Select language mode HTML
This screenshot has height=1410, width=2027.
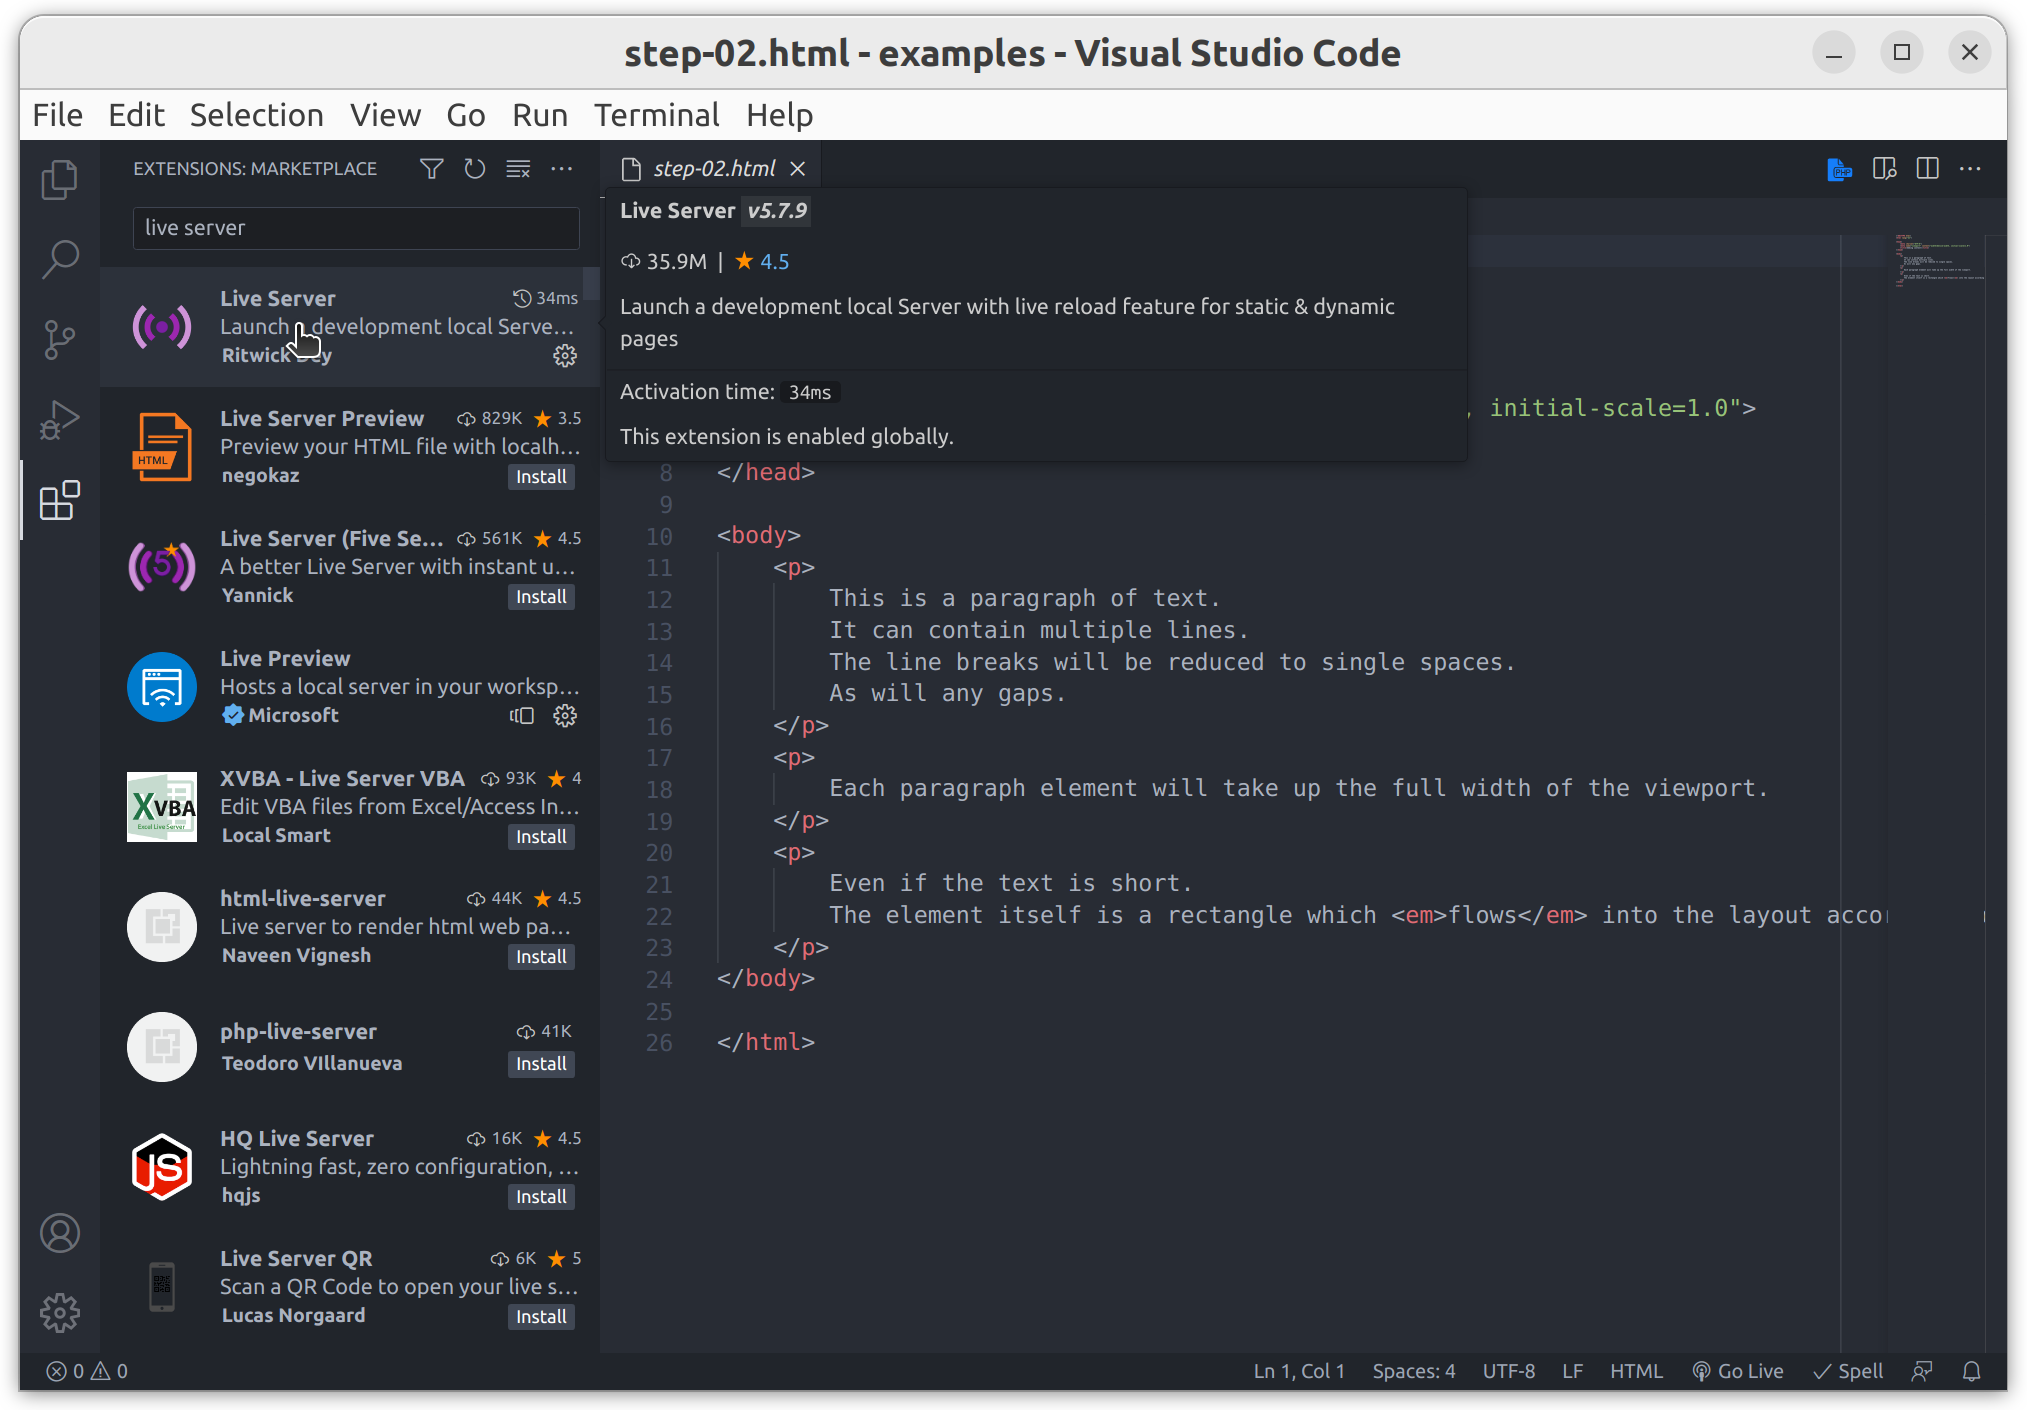[1636, 1371]
